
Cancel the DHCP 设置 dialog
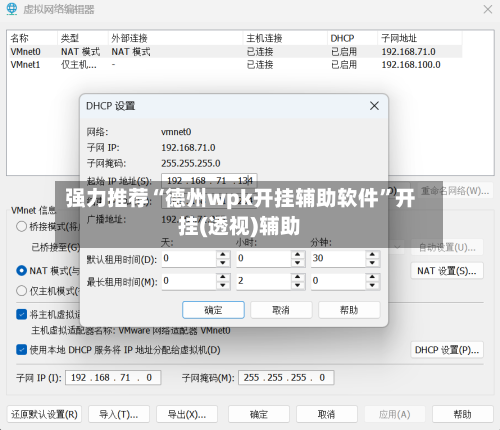click(281, 310)
